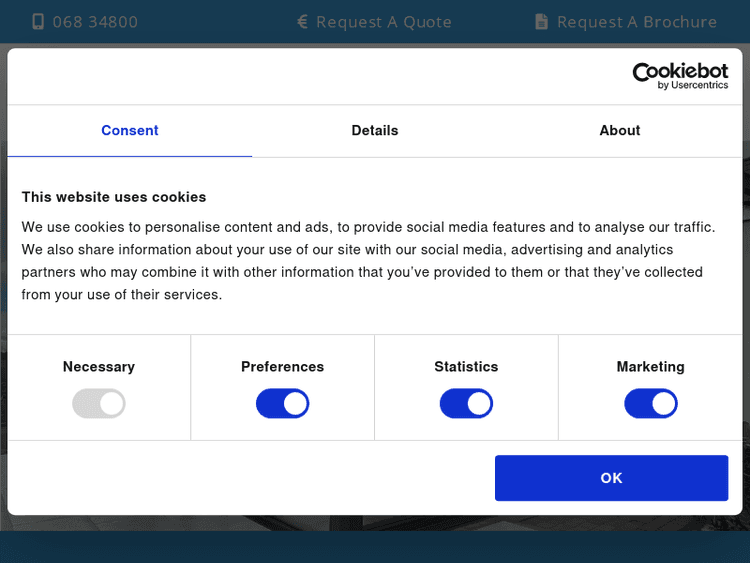Click the Statistics category label
The width and height of the screenshot is (750, 563).
point(466,367)
